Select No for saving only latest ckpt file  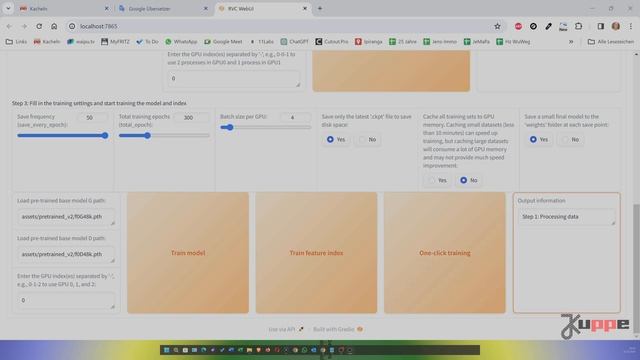[367, 140]
